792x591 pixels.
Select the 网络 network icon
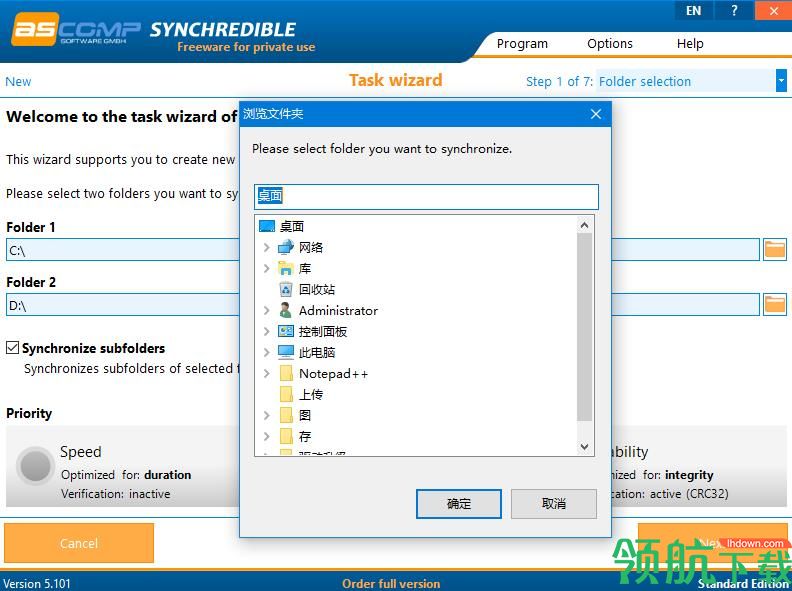tap(285, 247)
